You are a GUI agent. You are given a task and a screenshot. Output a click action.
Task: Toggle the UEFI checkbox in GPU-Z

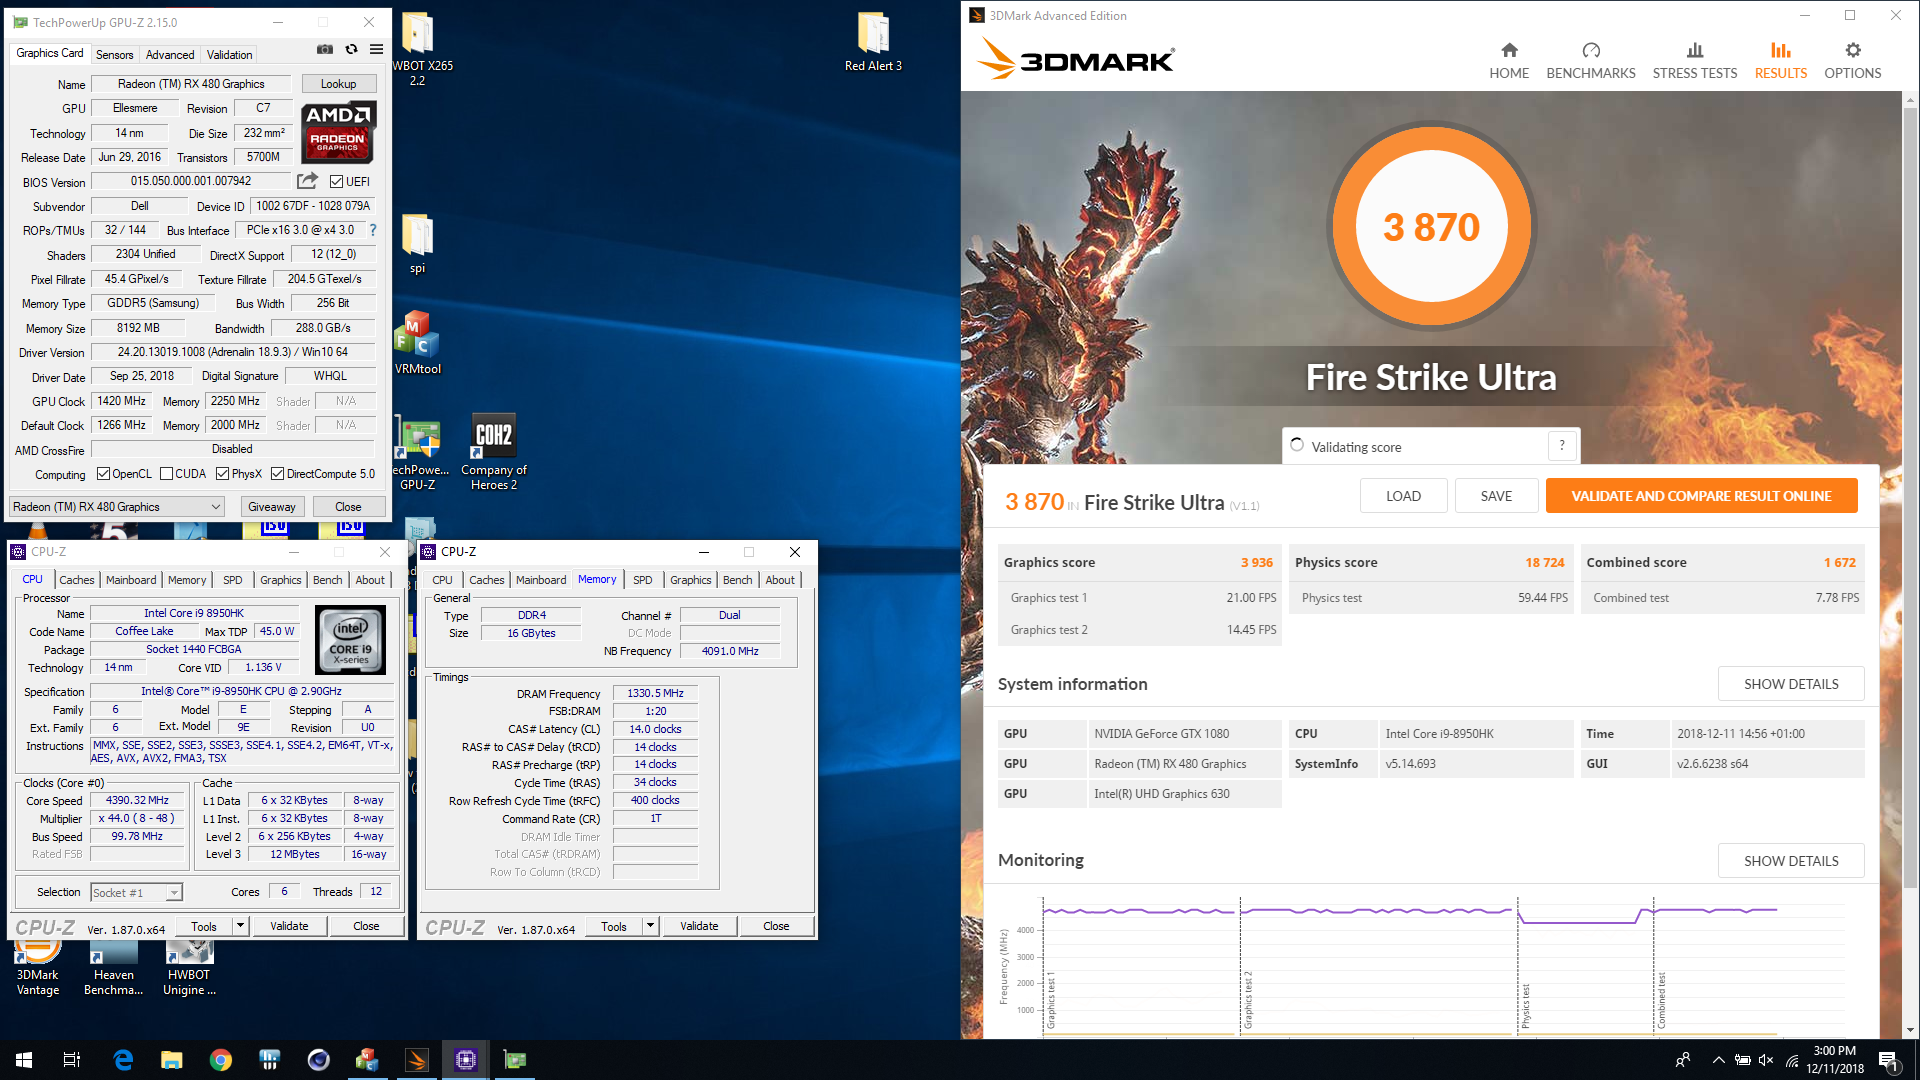coord(336,182)
